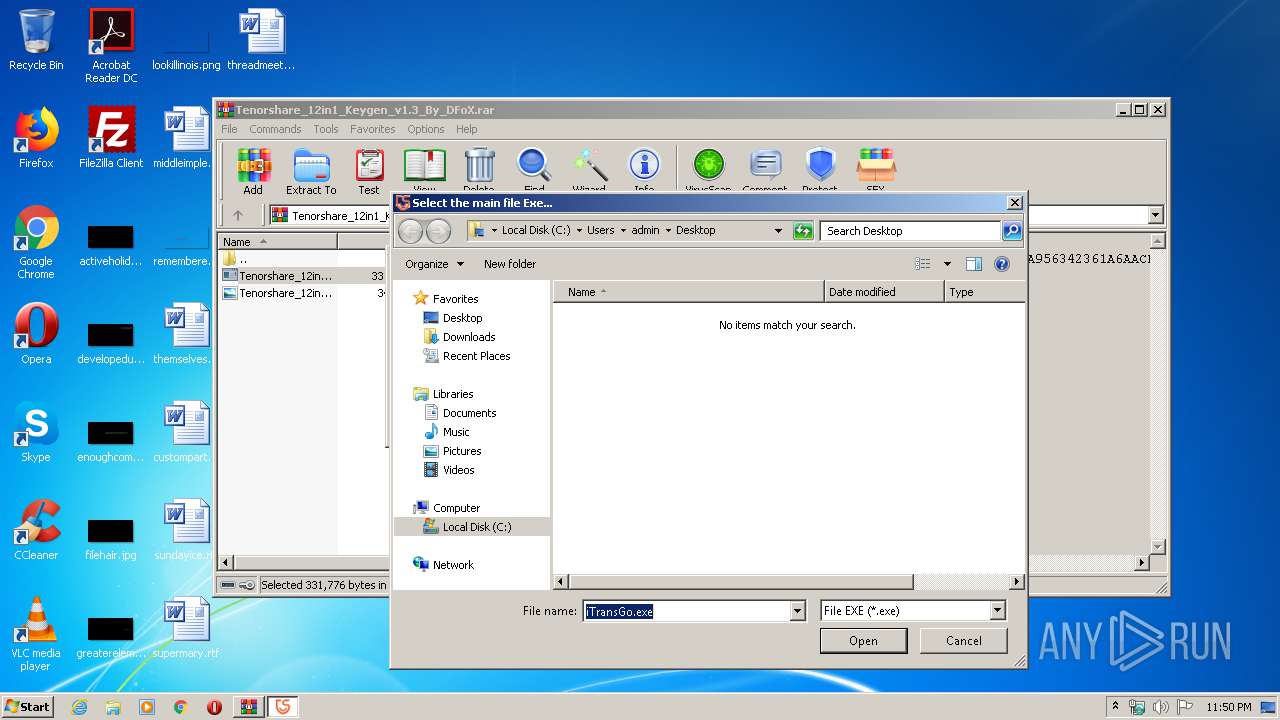Viewport: 1280px width, 720px height.
Task: Open the Help menu in WinRAR
Action: click(x=466, y=129)
